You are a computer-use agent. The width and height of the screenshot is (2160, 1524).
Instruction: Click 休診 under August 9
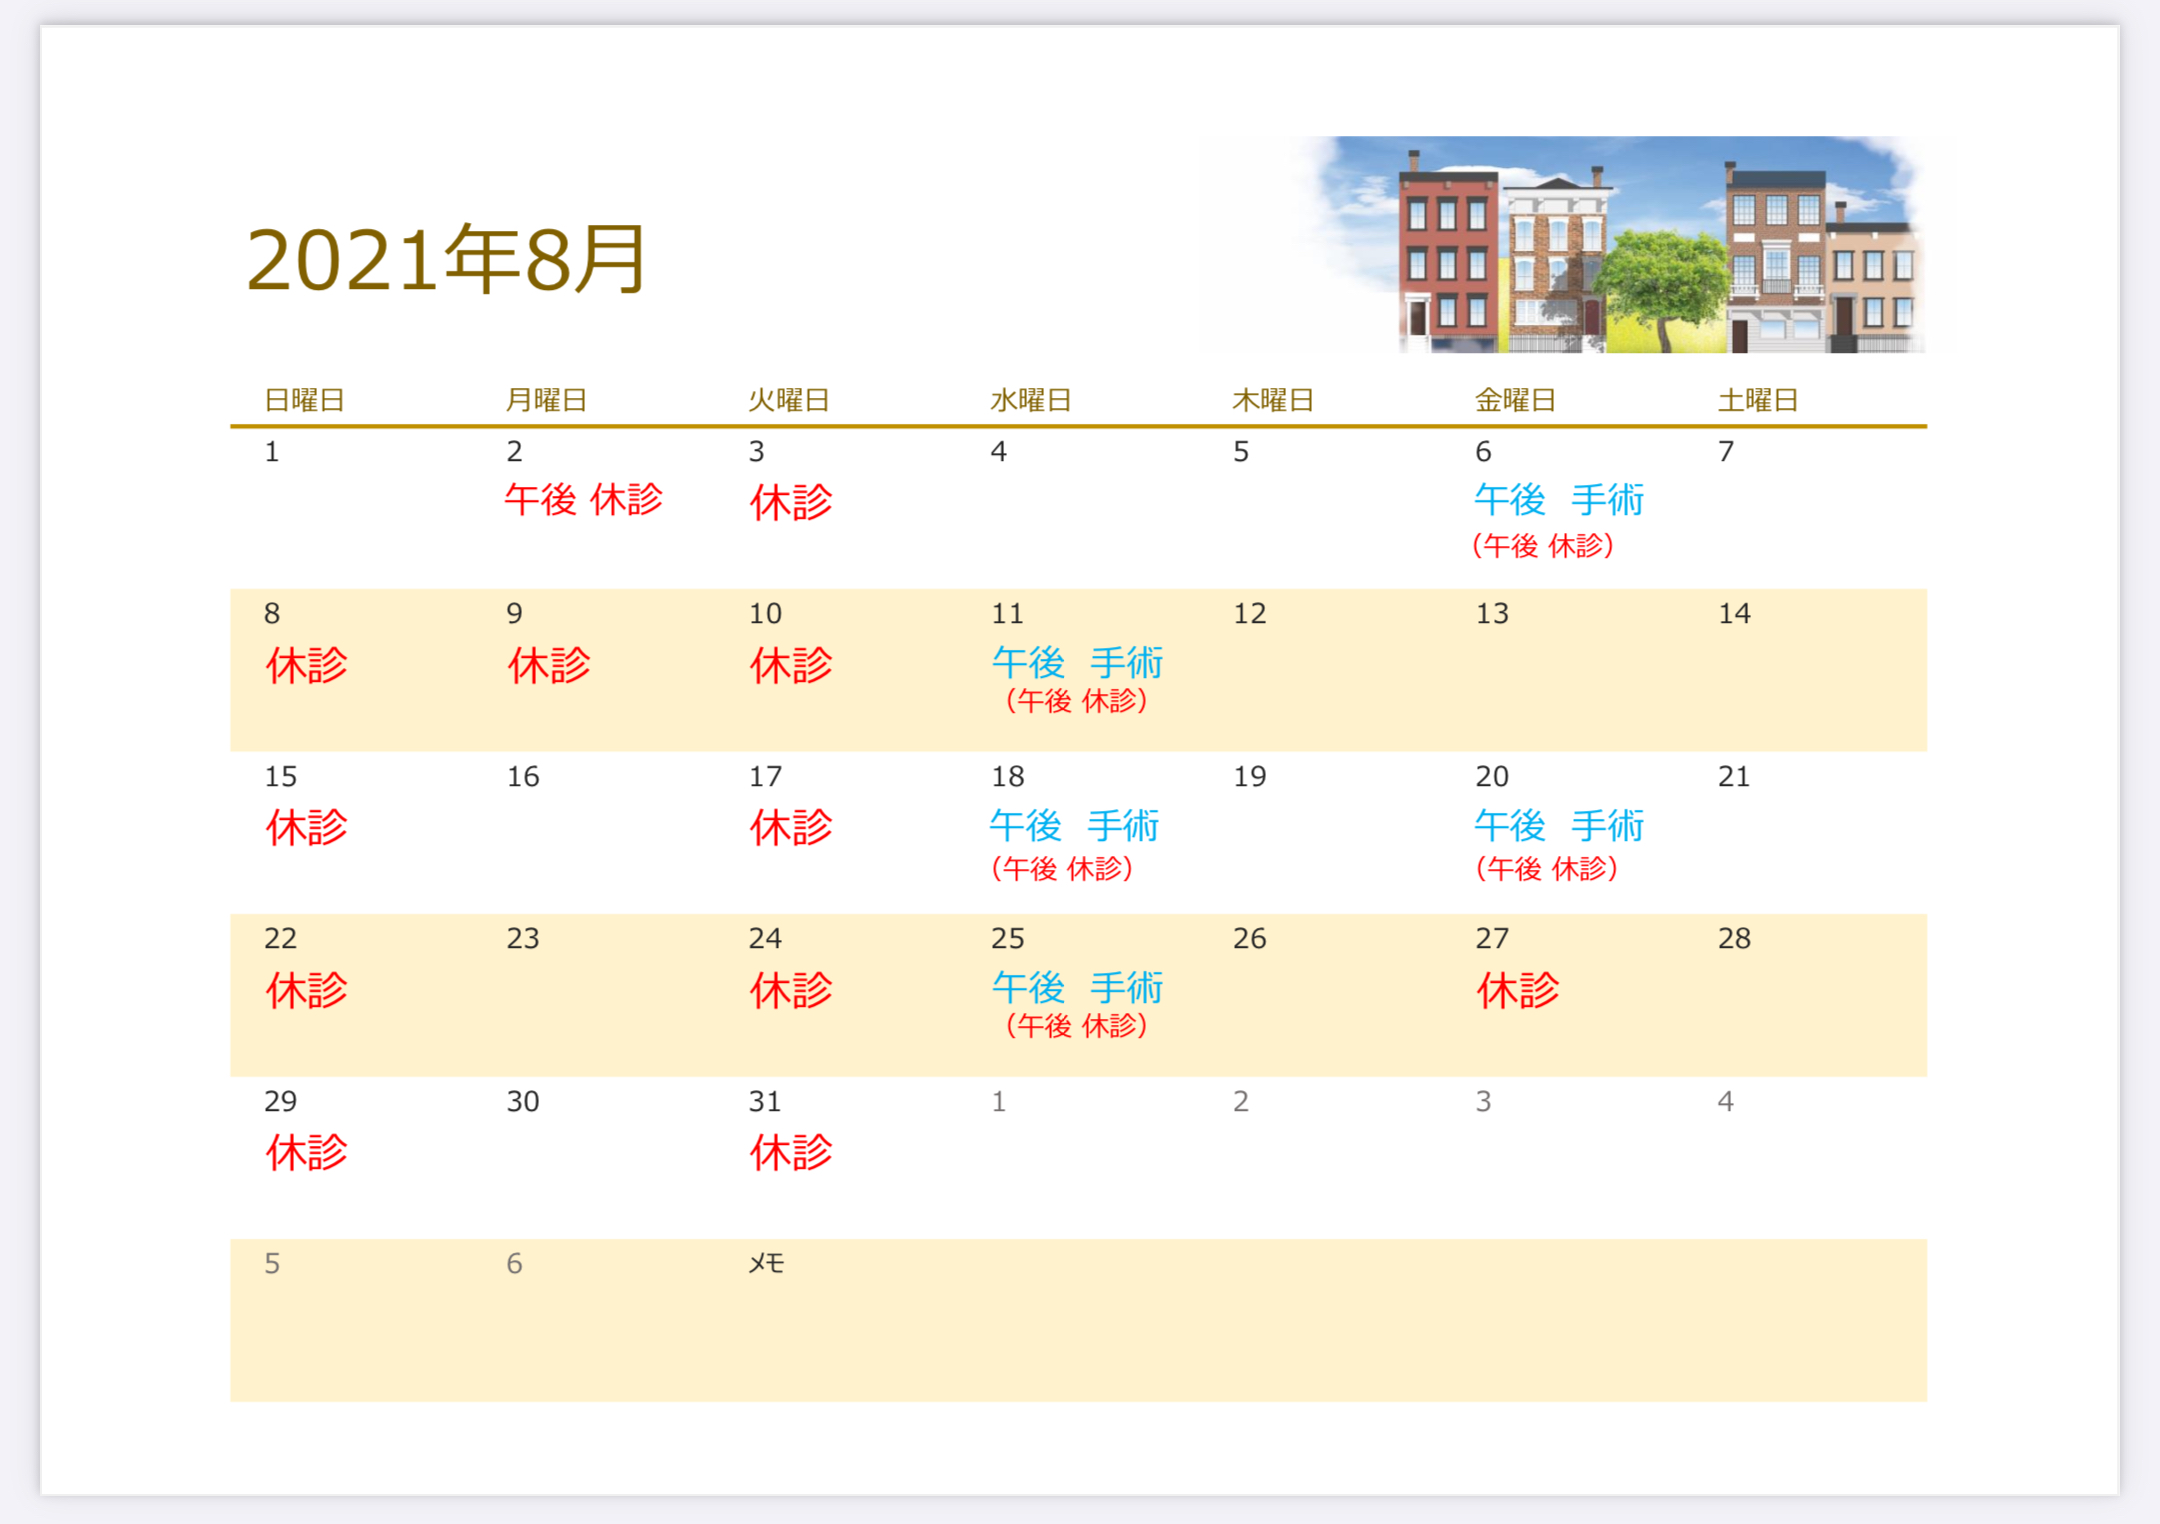click(x=549, y=665)
